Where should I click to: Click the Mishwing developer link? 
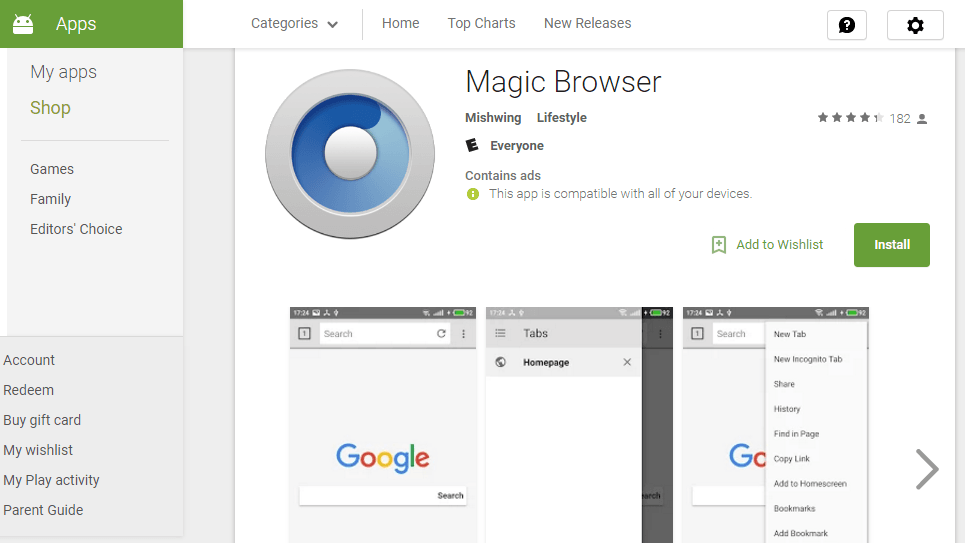493,118
